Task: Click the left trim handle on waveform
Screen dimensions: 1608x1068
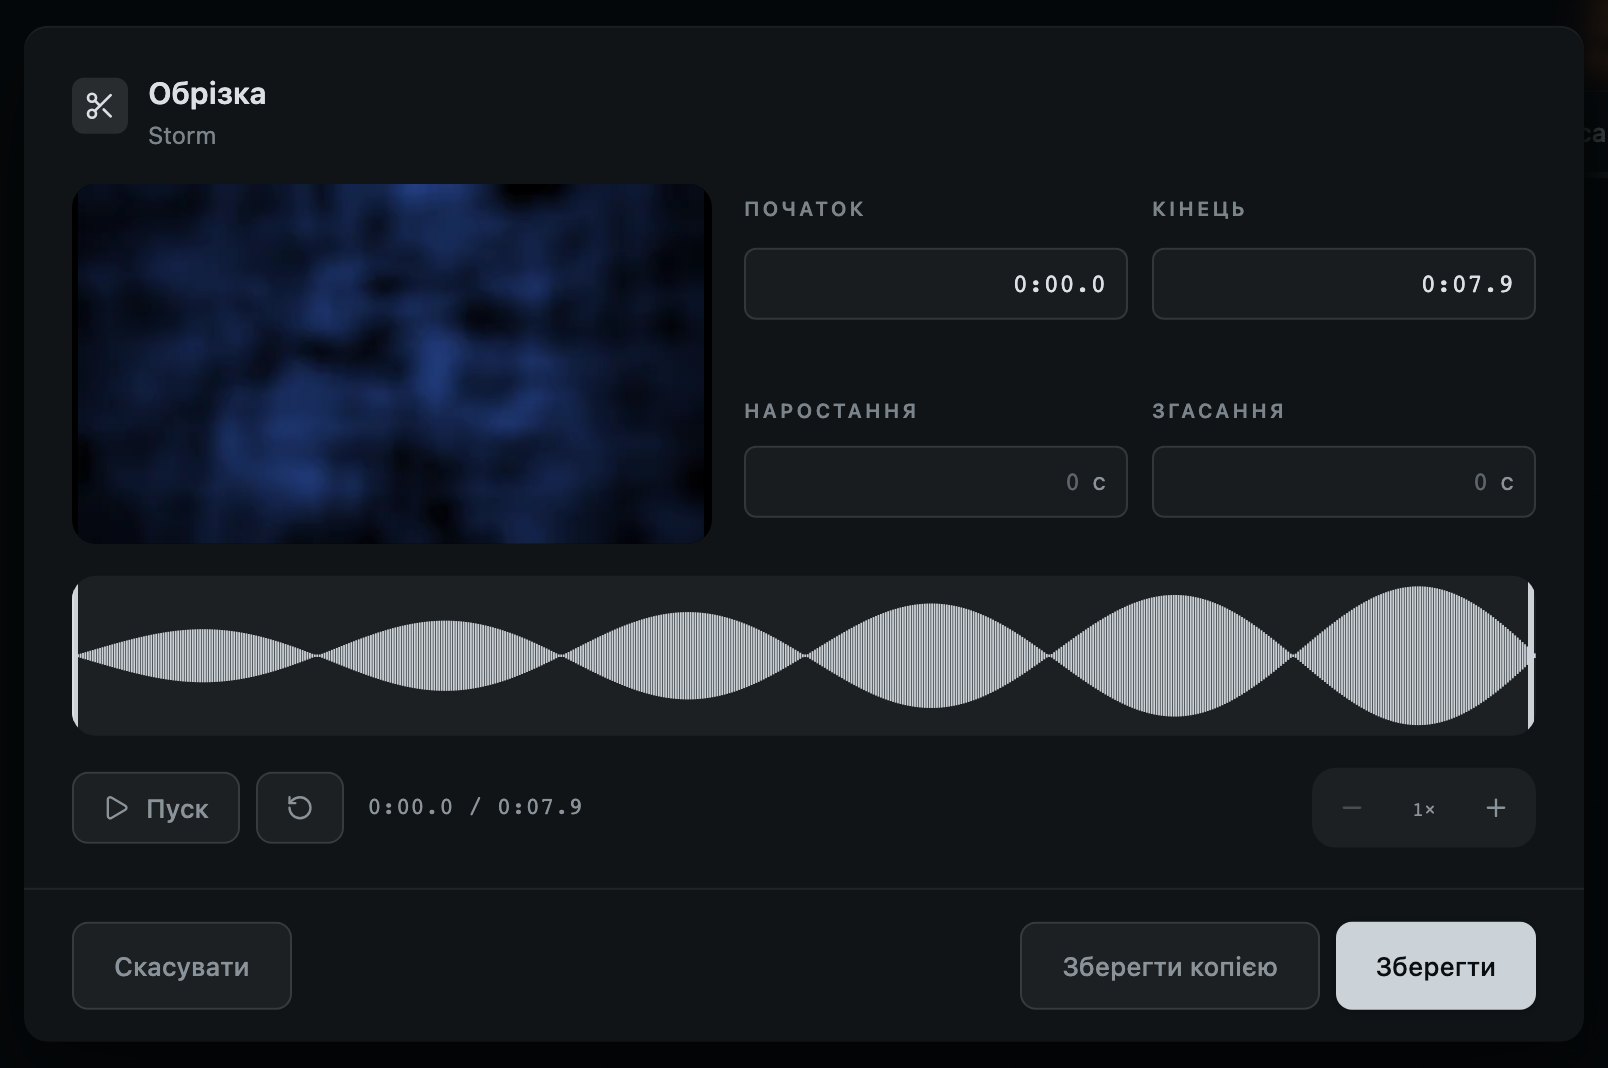Action: pyautogui.click(x=76, y=656)
